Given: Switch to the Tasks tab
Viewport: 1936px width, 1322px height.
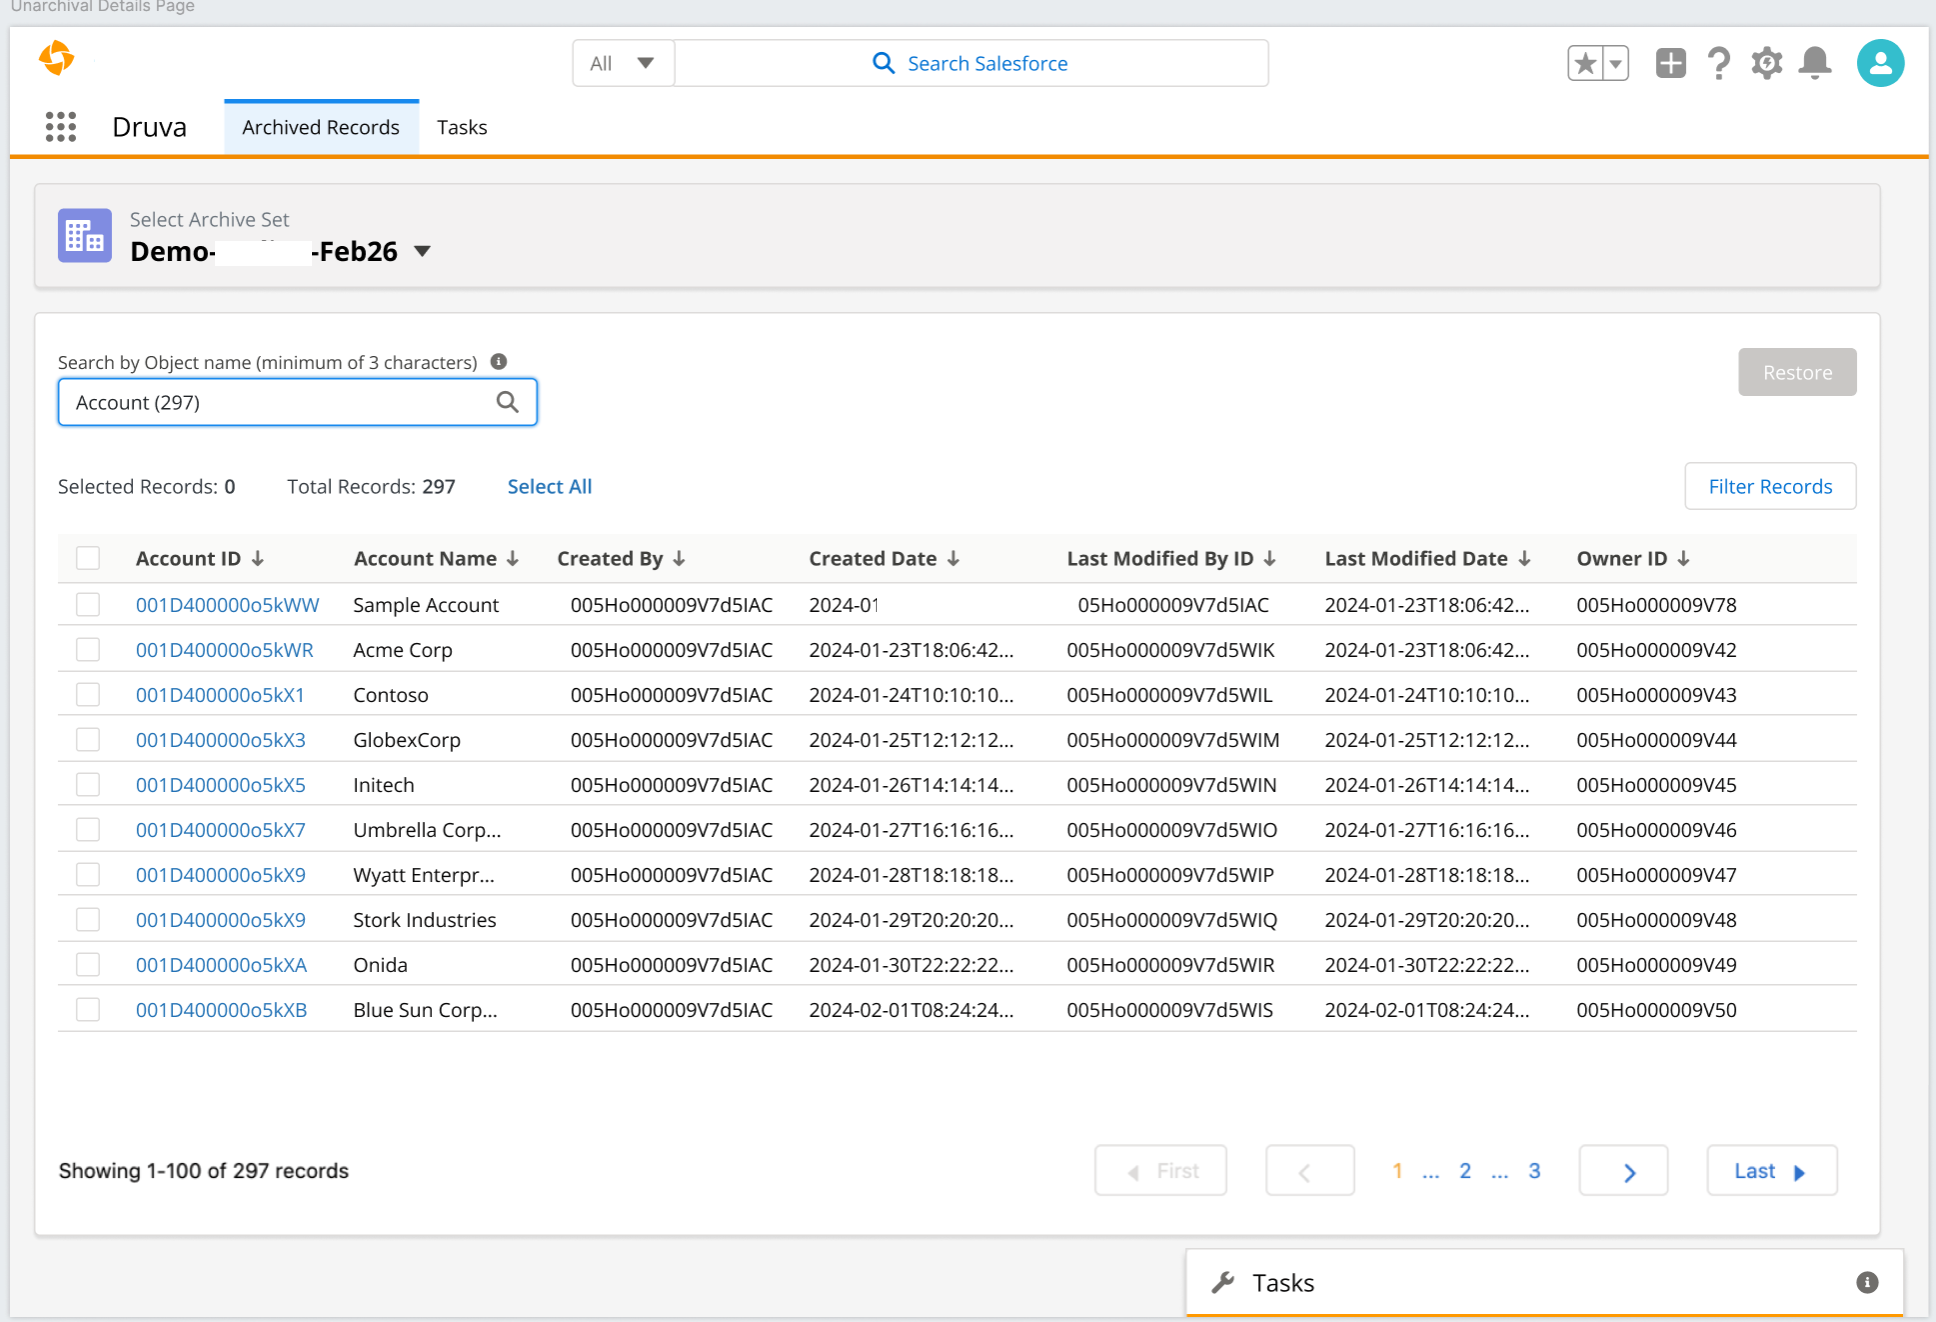Looking at the screenshot, I should coord(462,127).
